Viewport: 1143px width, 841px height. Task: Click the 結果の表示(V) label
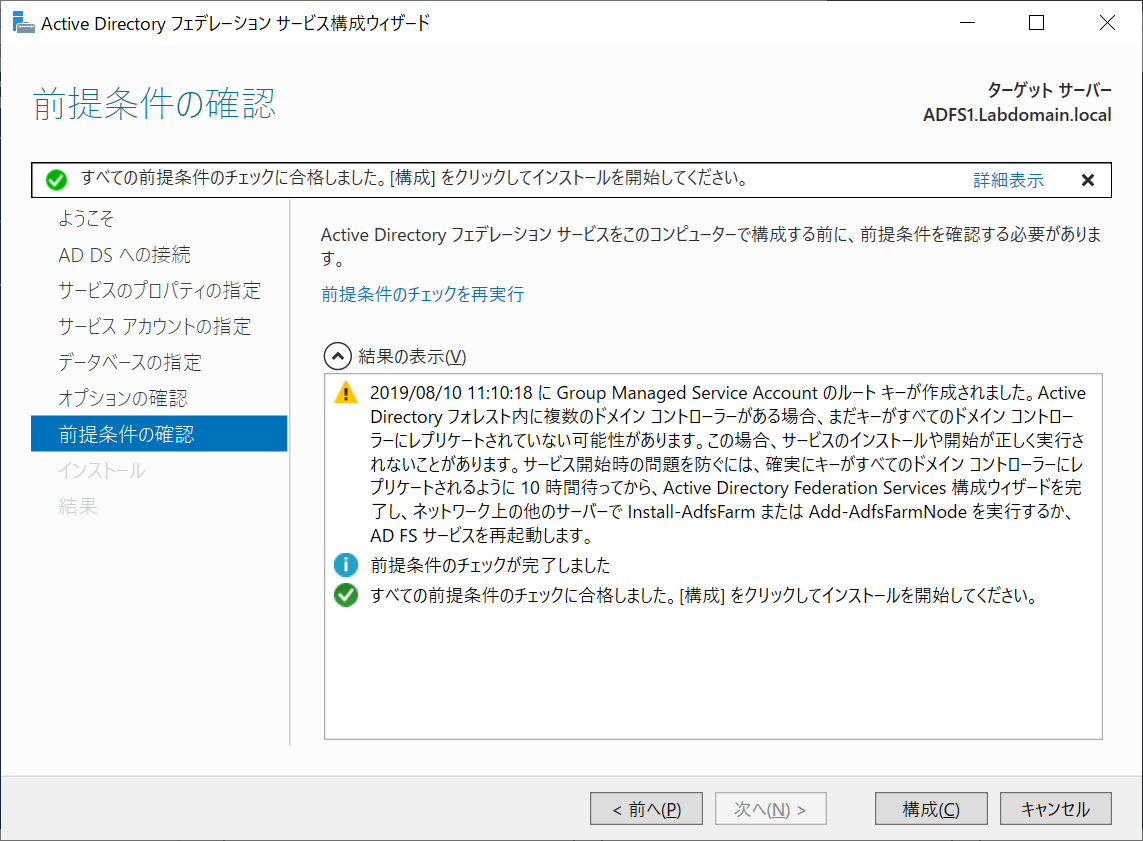pyautogui.click(x=412, y=357)
